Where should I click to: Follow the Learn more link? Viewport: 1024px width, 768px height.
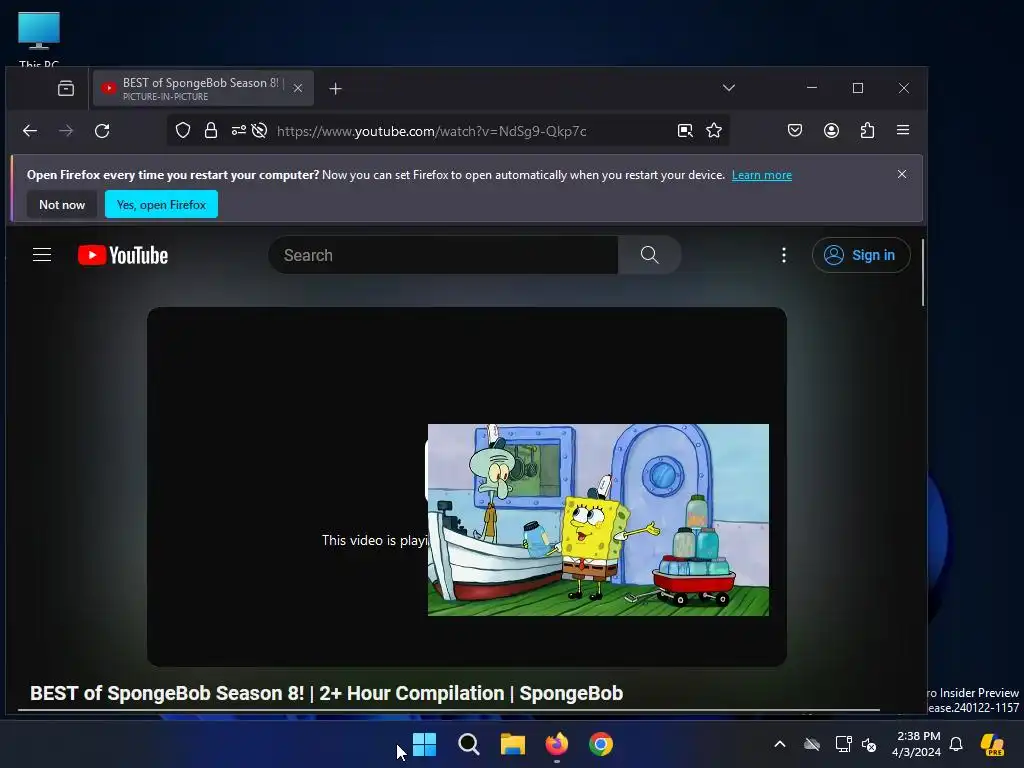(761, 175)
